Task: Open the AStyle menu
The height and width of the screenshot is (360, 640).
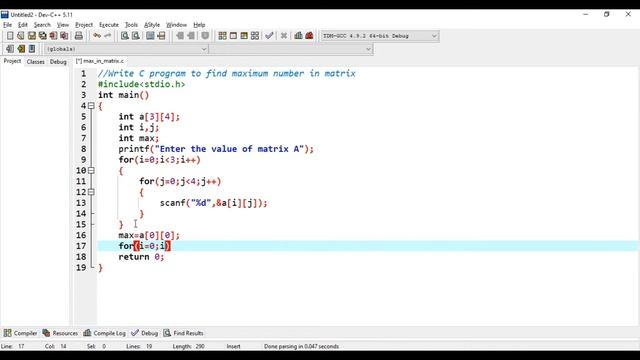Action: 152,25
